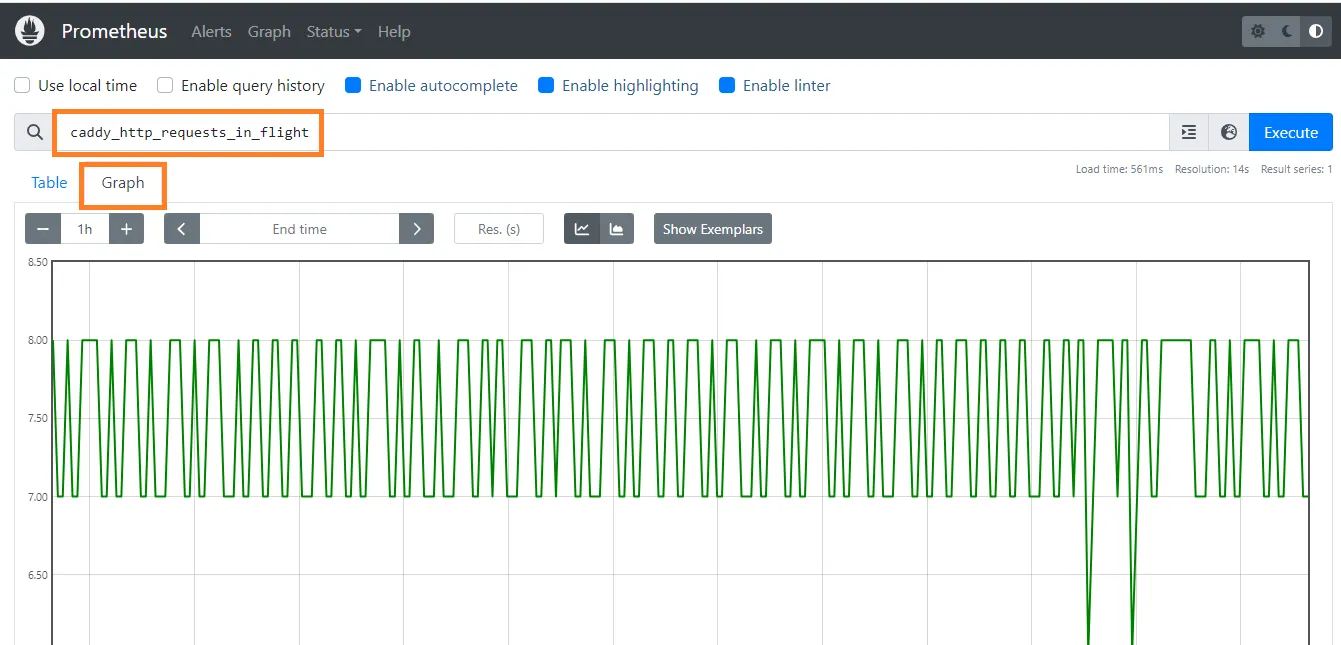Move end time forward with right chevron
Image resolution: width=1341 pixels, height=645 pixels.
coord(417,229)
